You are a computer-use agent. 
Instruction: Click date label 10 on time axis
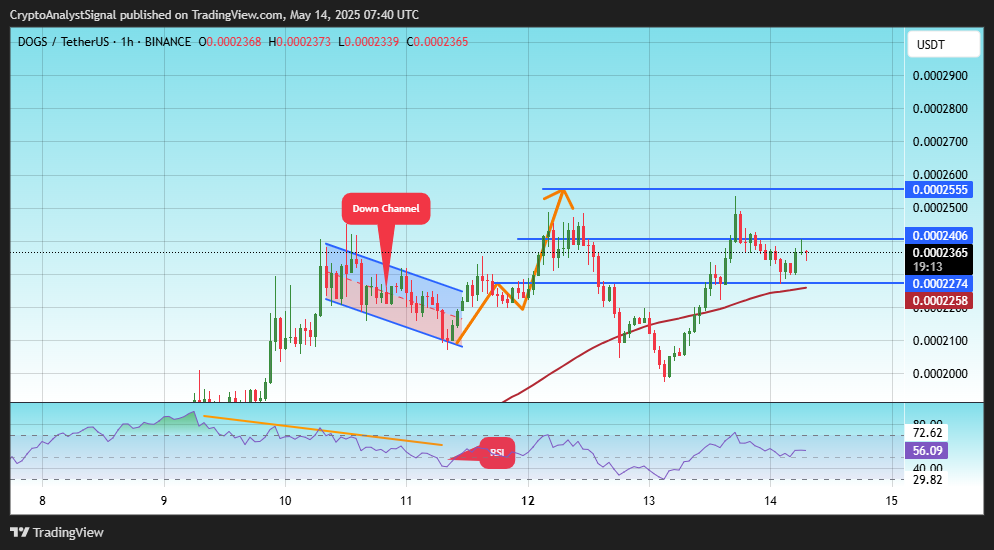(285, 501)
